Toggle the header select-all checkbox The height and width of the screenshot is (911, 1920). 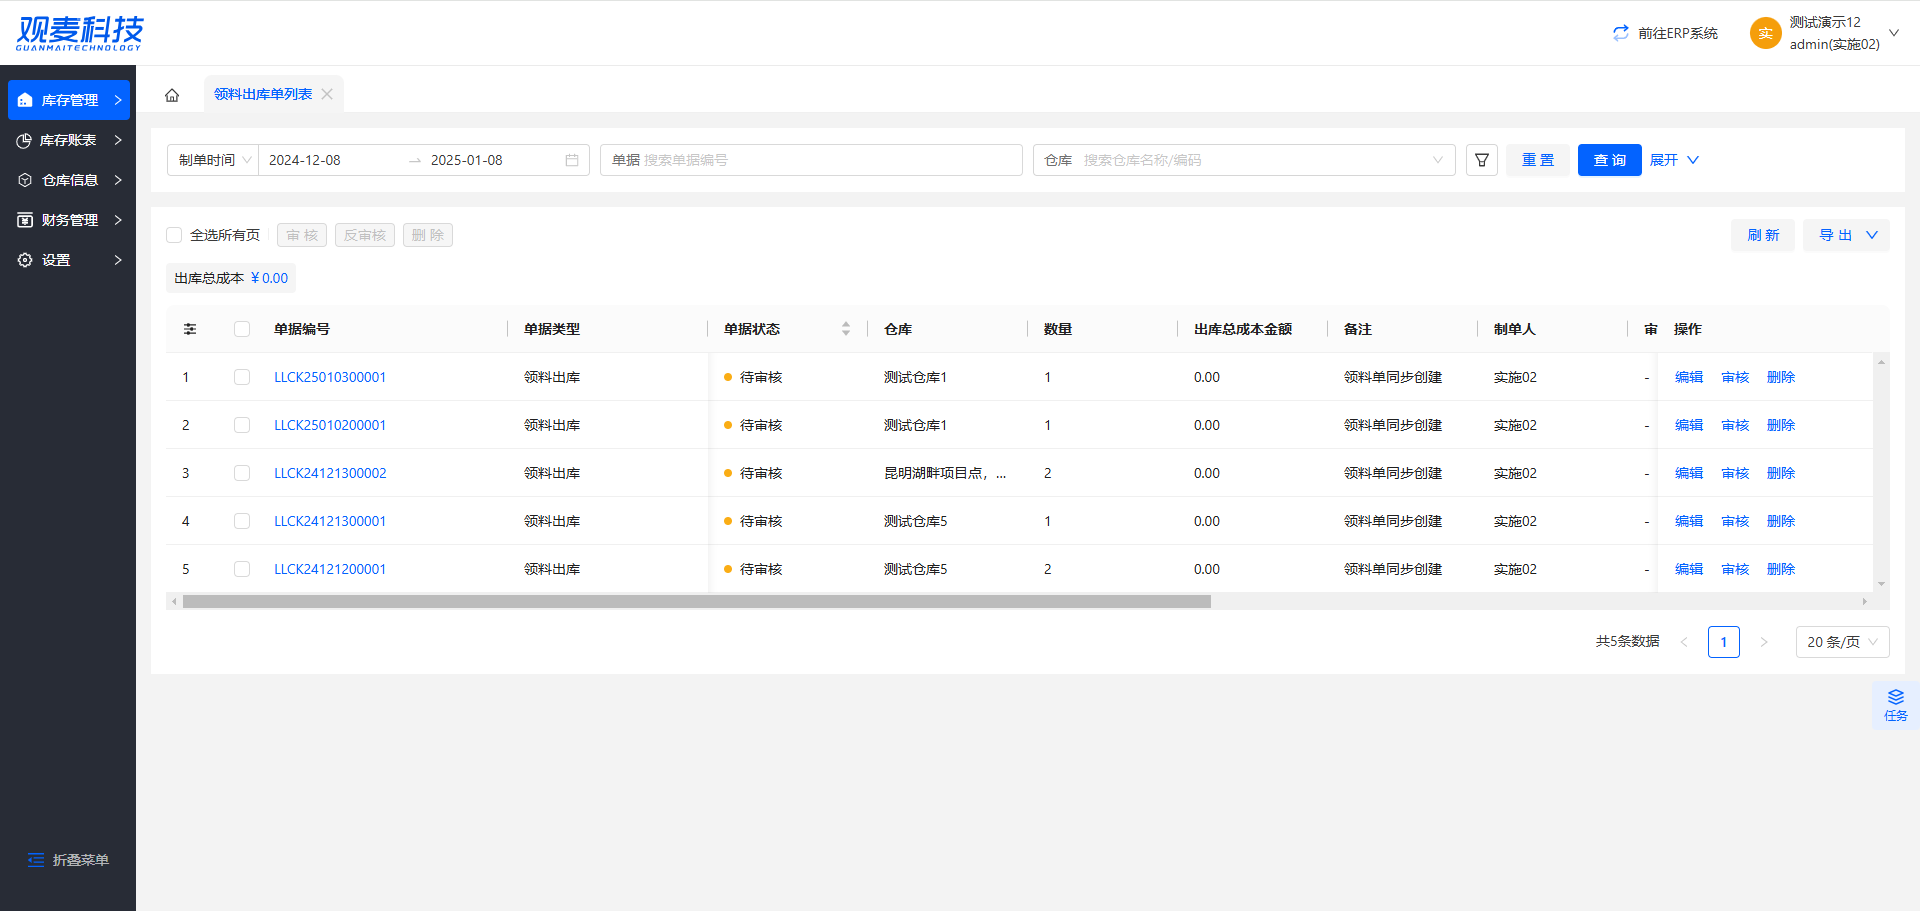[242, 329]
